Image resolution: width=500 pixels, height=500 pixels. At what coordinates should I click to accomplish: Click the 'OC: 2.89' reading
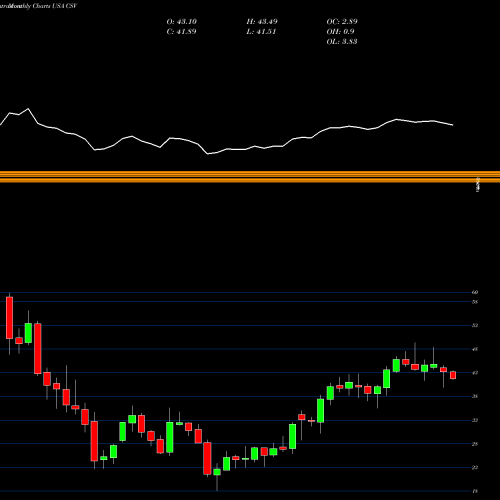(x=342, y=22)
